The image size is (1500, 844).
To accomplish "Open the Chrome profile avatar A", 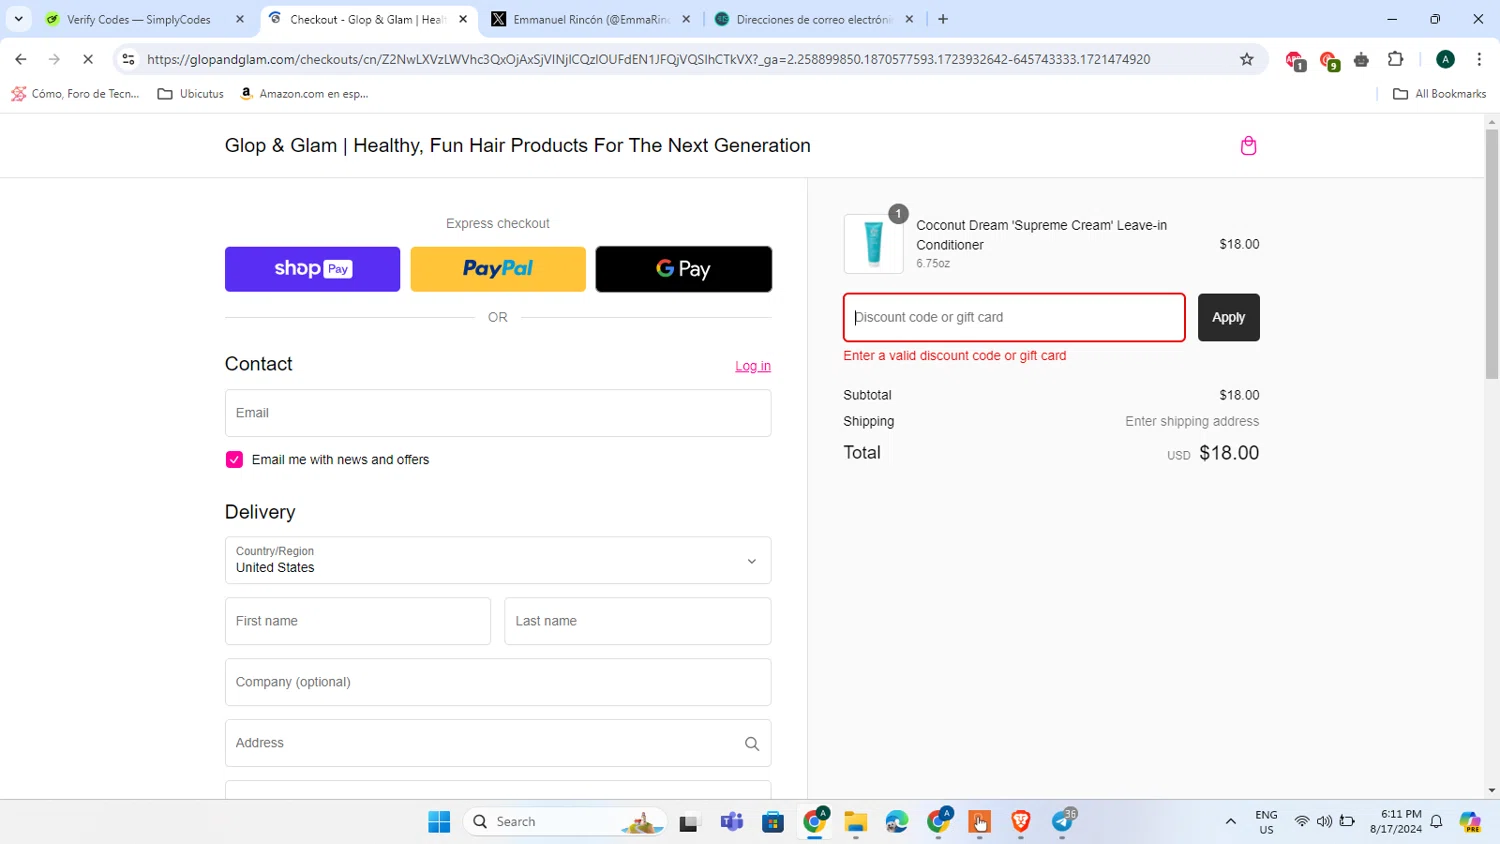I will click(1445, 59).
